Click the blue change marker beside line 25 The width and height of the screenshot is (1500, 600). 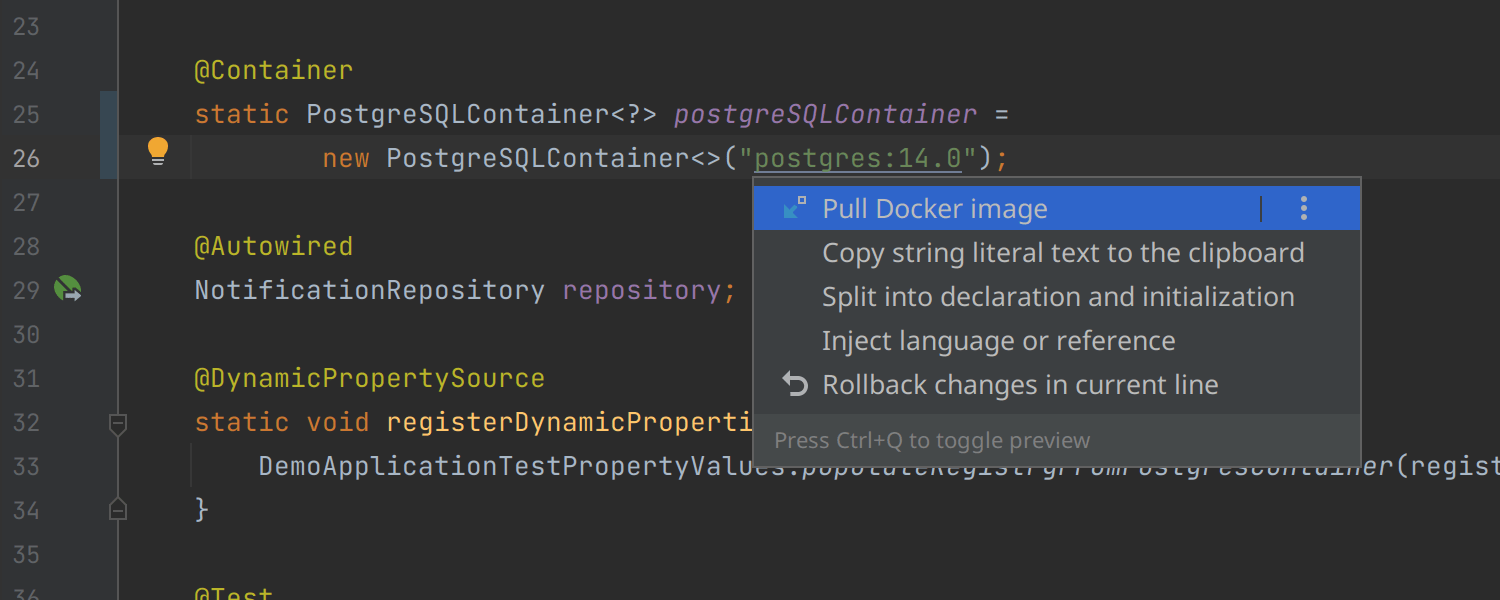(x=109, y=114)
